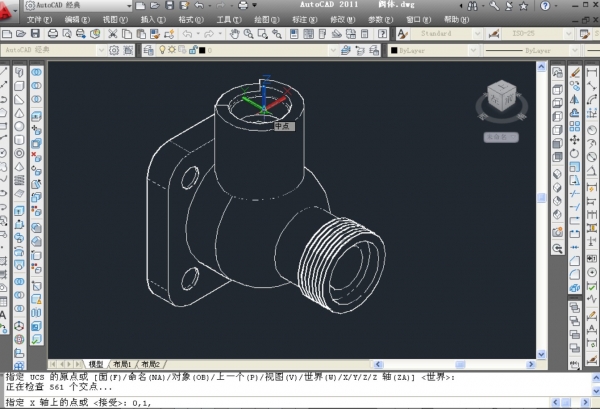Open the Communication Center satellite icon
Screen dimensions: 600x409
pyautogui.click(x=509, y=6)
